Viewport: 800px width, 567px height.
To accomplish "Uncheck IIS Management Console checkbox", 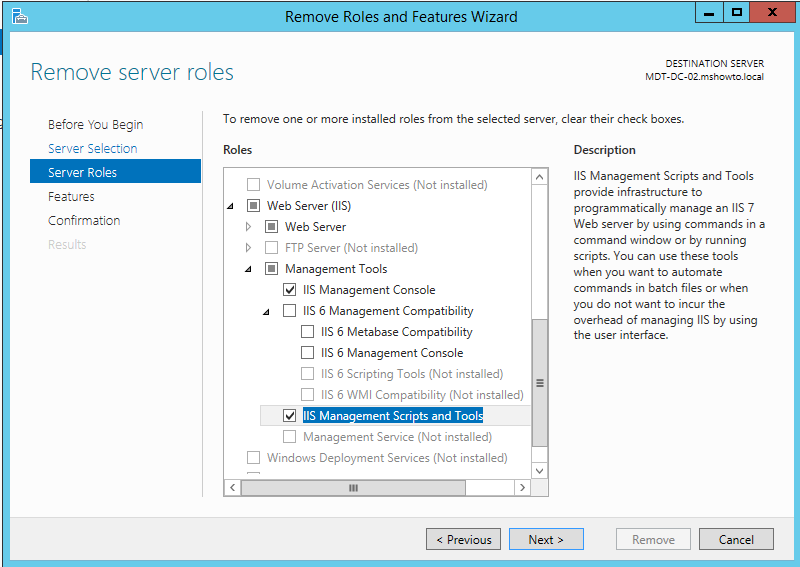I will pyautogui.click(x=289, y=290).
